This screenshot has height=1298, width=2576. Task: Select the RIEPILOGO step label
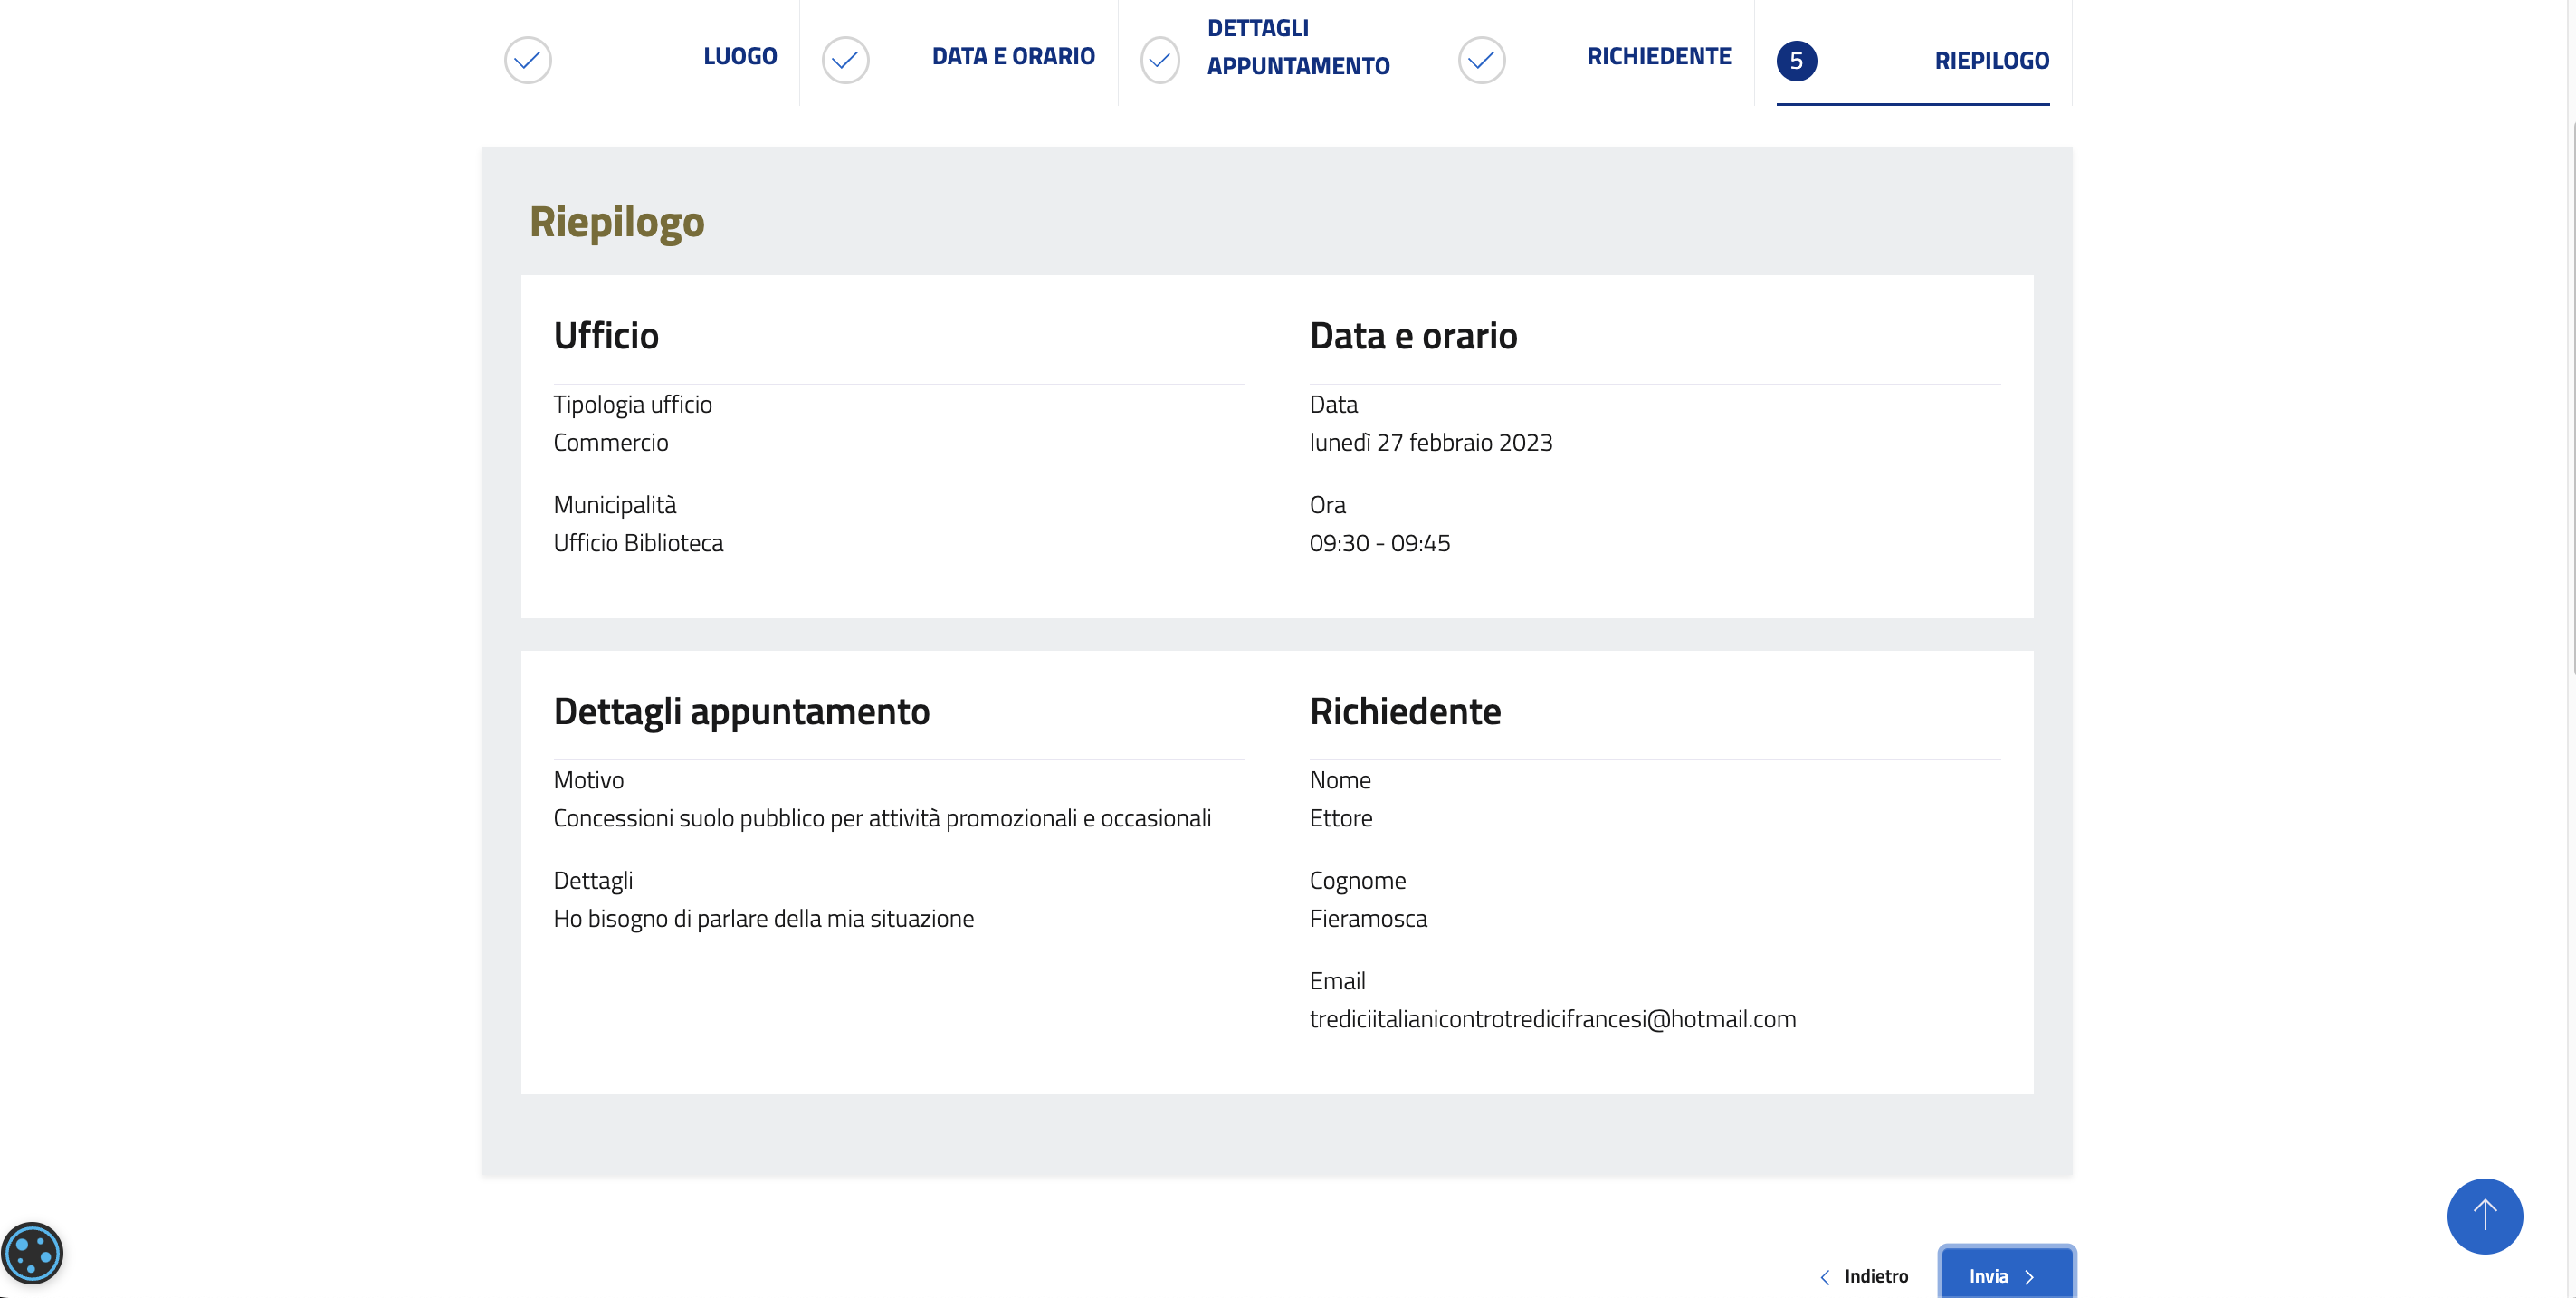pos(1991,61)
